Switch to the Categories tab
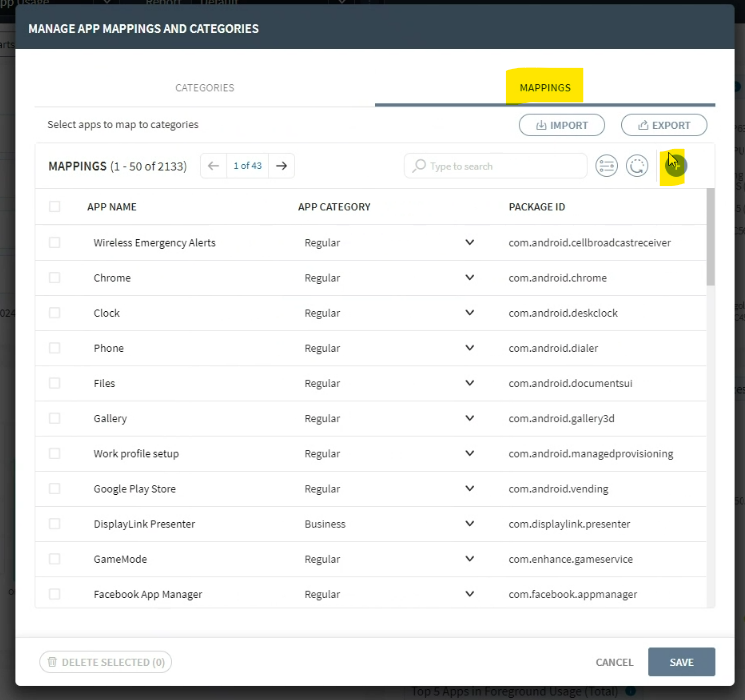Viewport: 745px width, 700px height. pos(205,88)
